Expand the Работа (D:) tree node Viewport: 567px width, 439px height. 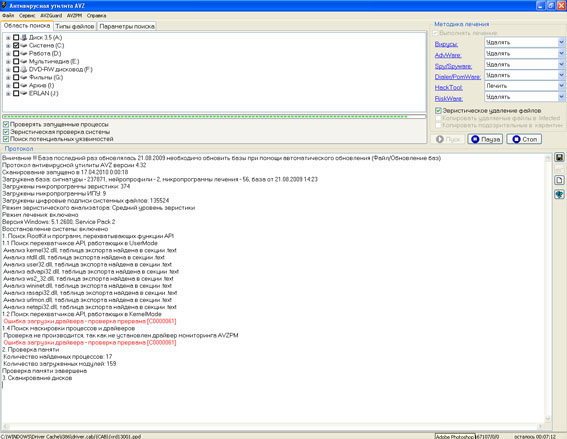(x=8, y=54)
